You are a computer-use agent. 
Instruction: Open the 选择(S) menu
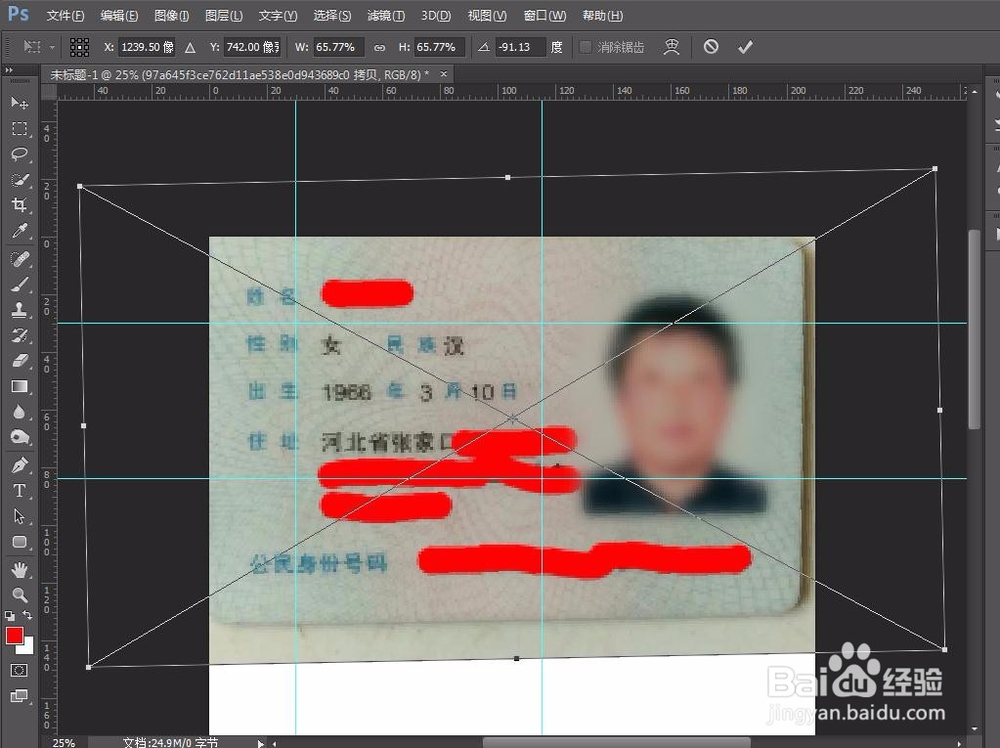(332, 15)
